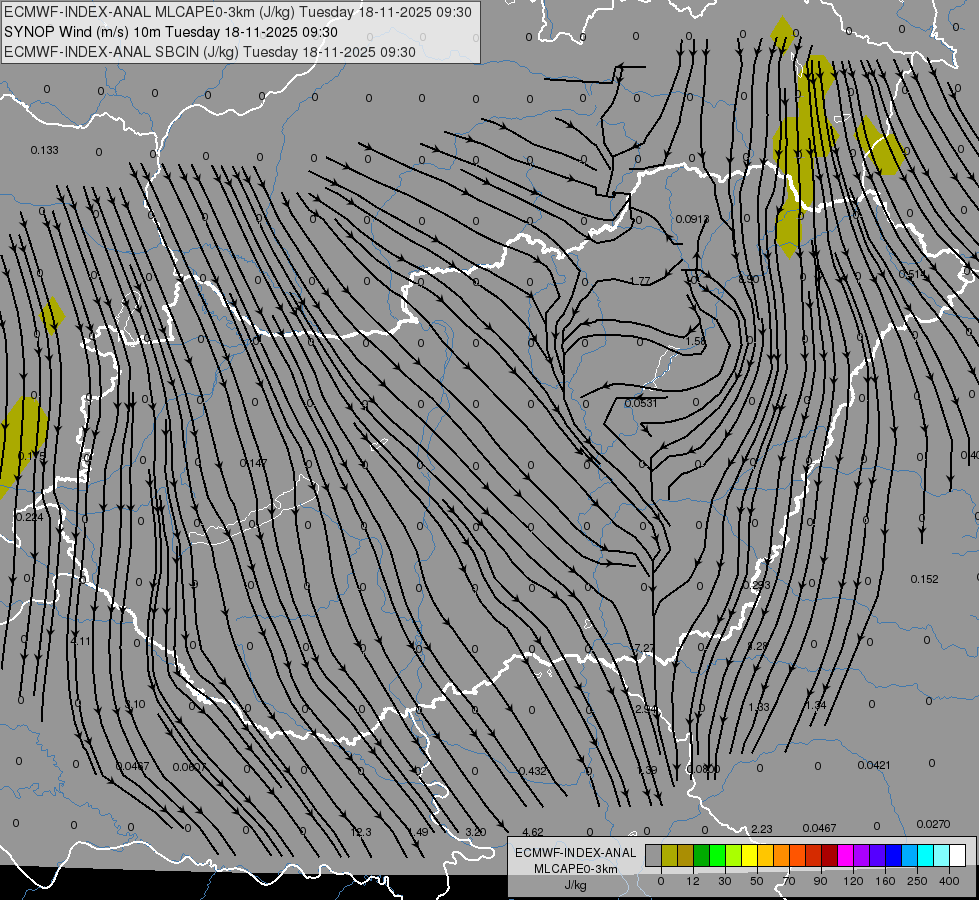Choose the amber swatch in the legend
979x900 pixels.
coord(765,855)
